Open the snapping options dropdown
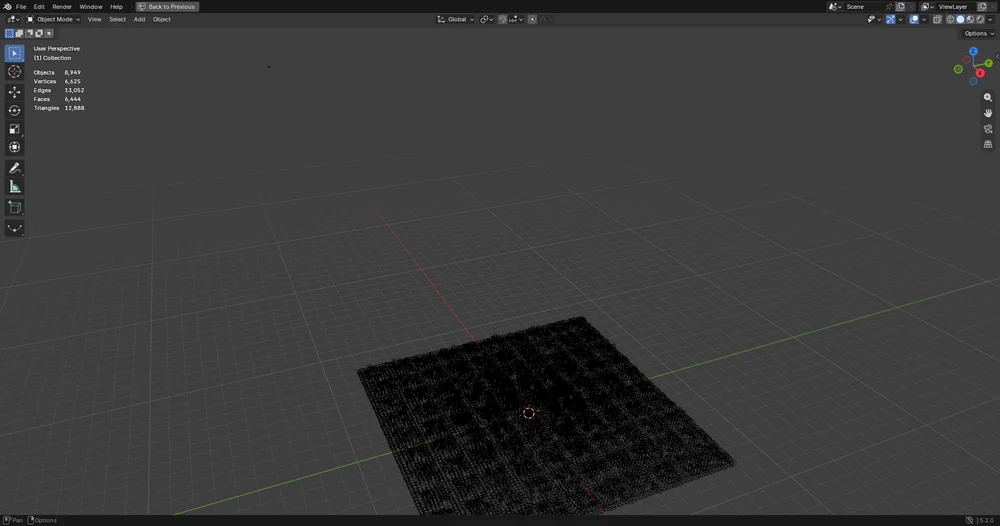 517,19
